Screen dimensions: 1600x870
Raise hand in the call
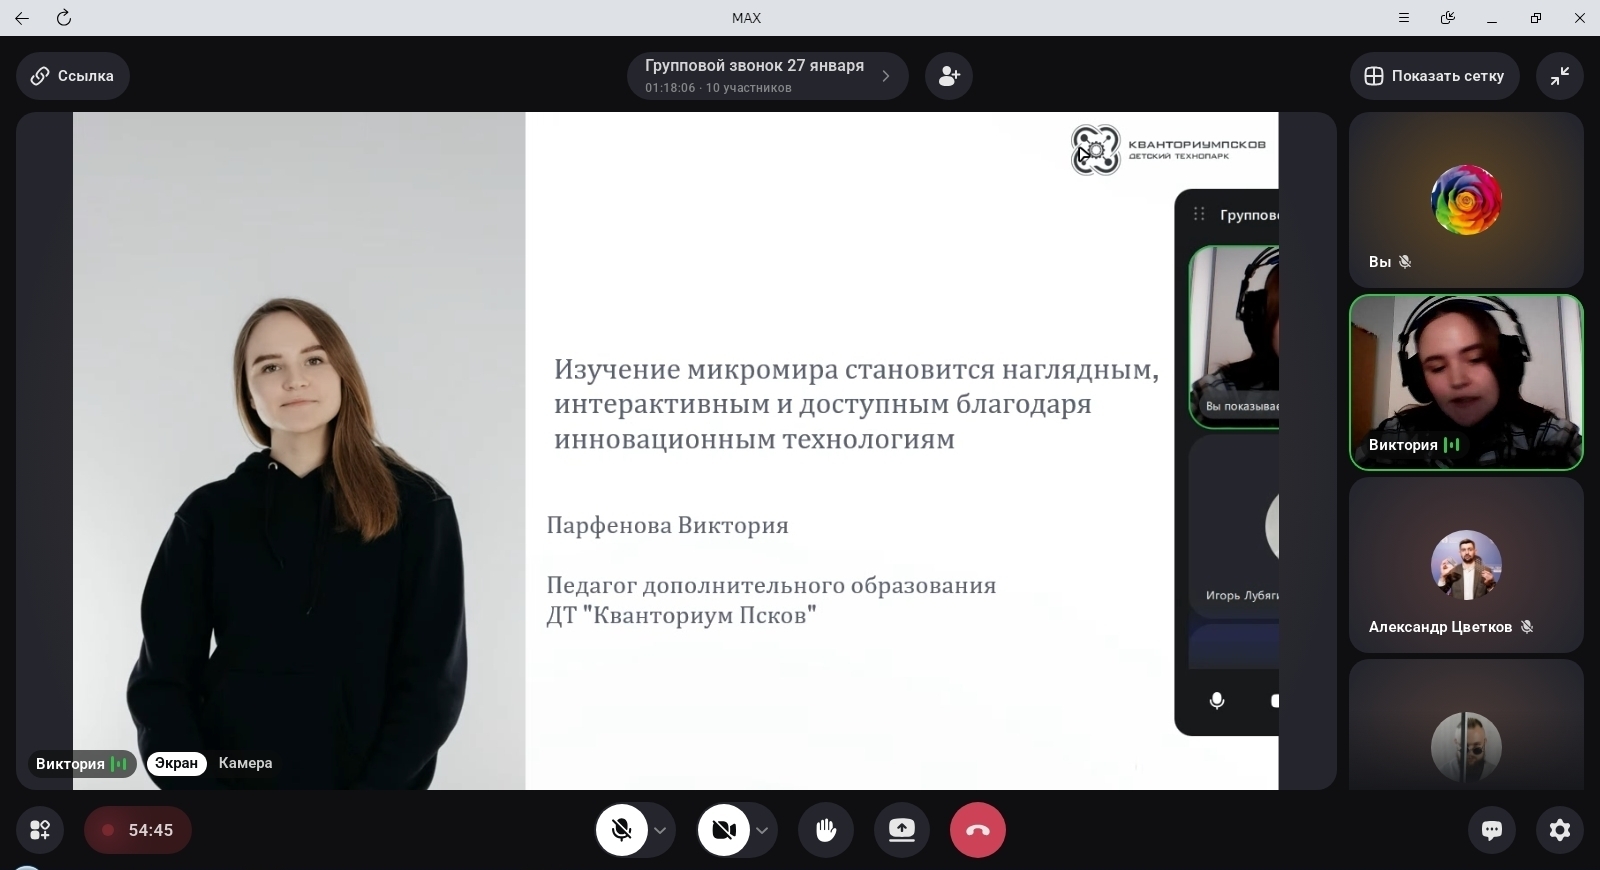click(825, 830)
